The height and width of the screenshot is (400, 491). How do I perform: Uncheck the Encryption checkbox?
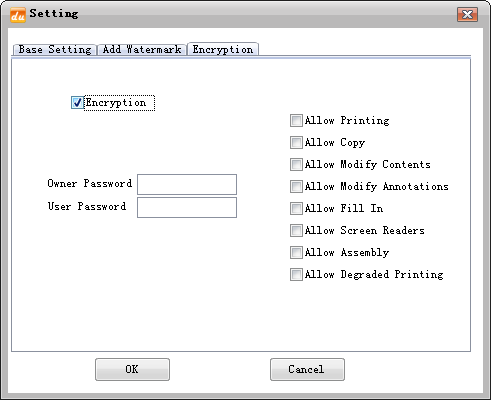[x=77, y=102]
